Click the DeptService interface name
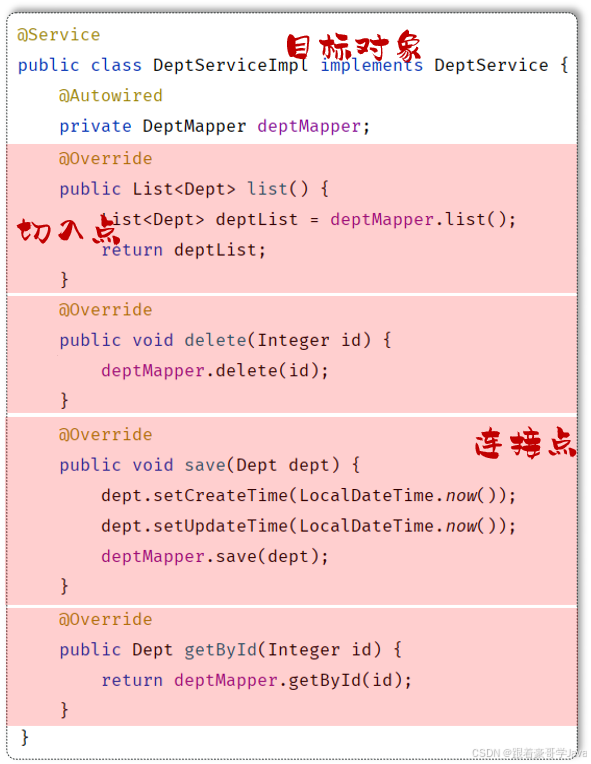Image resolution: width=591 pixels, height=764 pixels. 491,65
